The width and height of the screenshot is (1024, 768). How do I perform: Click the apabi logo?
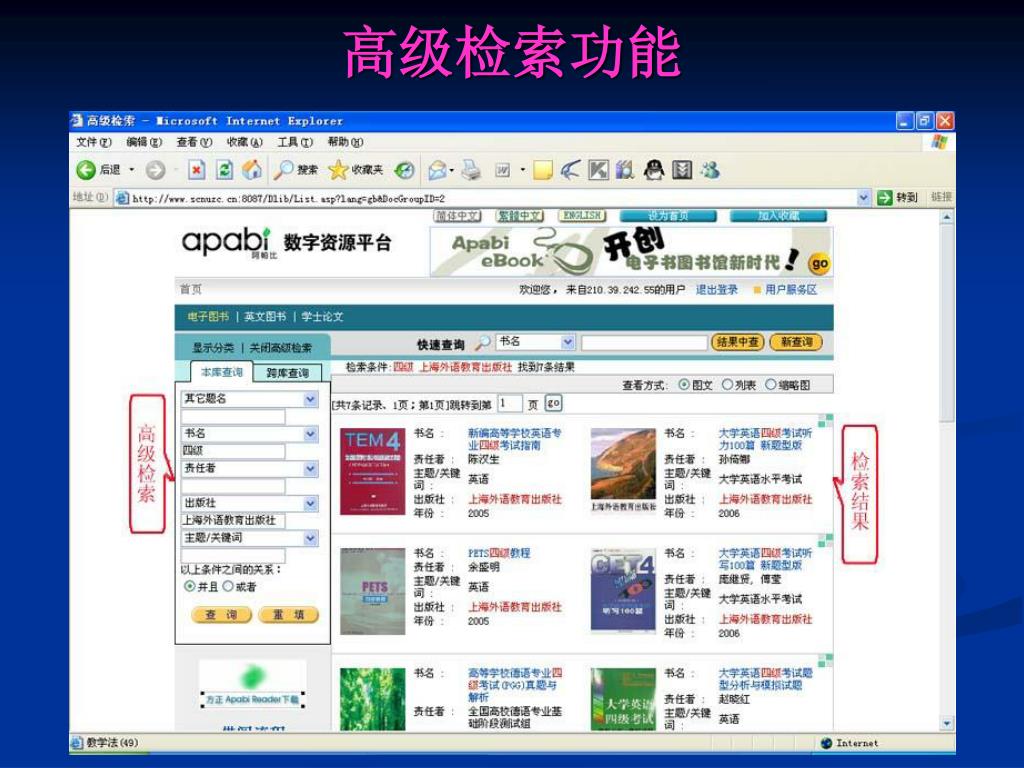227,242
